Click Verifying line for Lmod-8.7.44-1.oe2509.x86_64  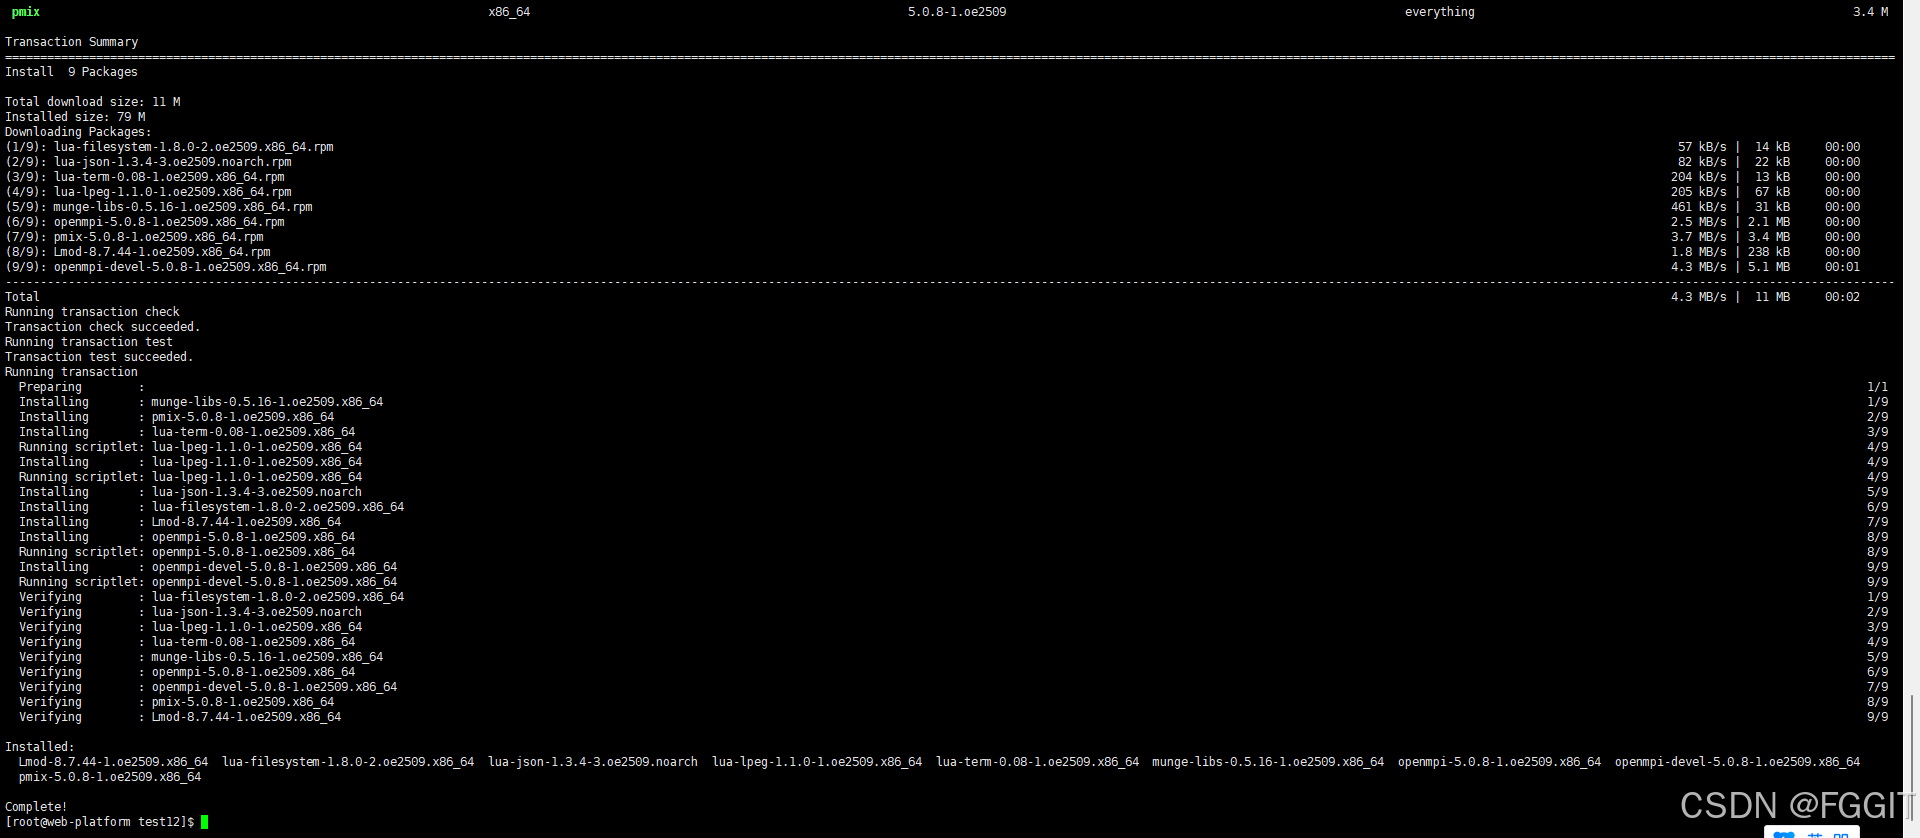click(x=180, y=717)
